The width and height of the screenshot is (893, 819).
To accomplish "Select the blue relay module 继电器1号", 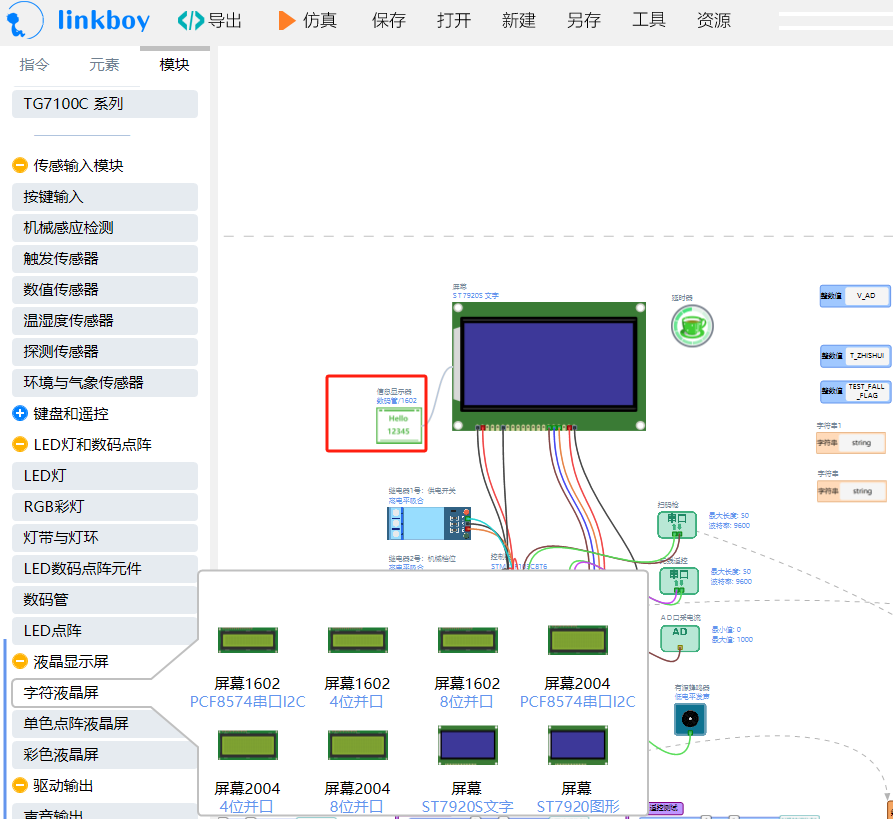I will pyautogui.click(x=429, y=523).
